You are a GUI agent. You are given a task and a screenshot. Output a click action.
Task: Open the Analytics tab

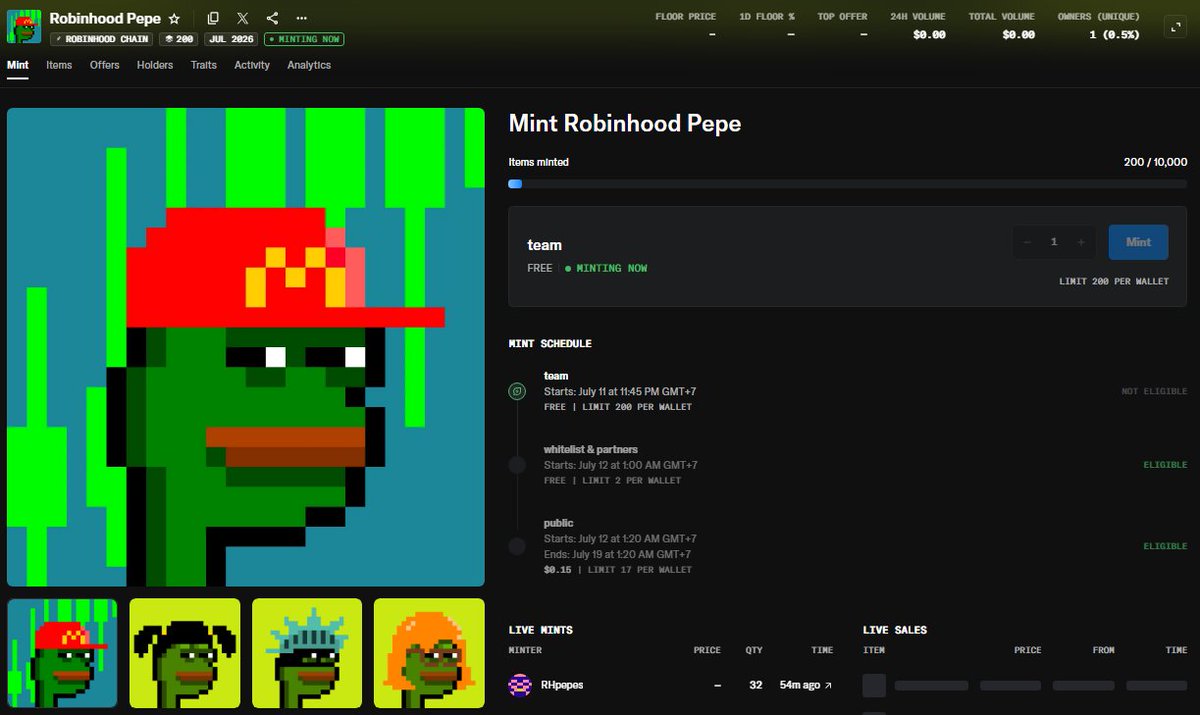coord(309,65)
